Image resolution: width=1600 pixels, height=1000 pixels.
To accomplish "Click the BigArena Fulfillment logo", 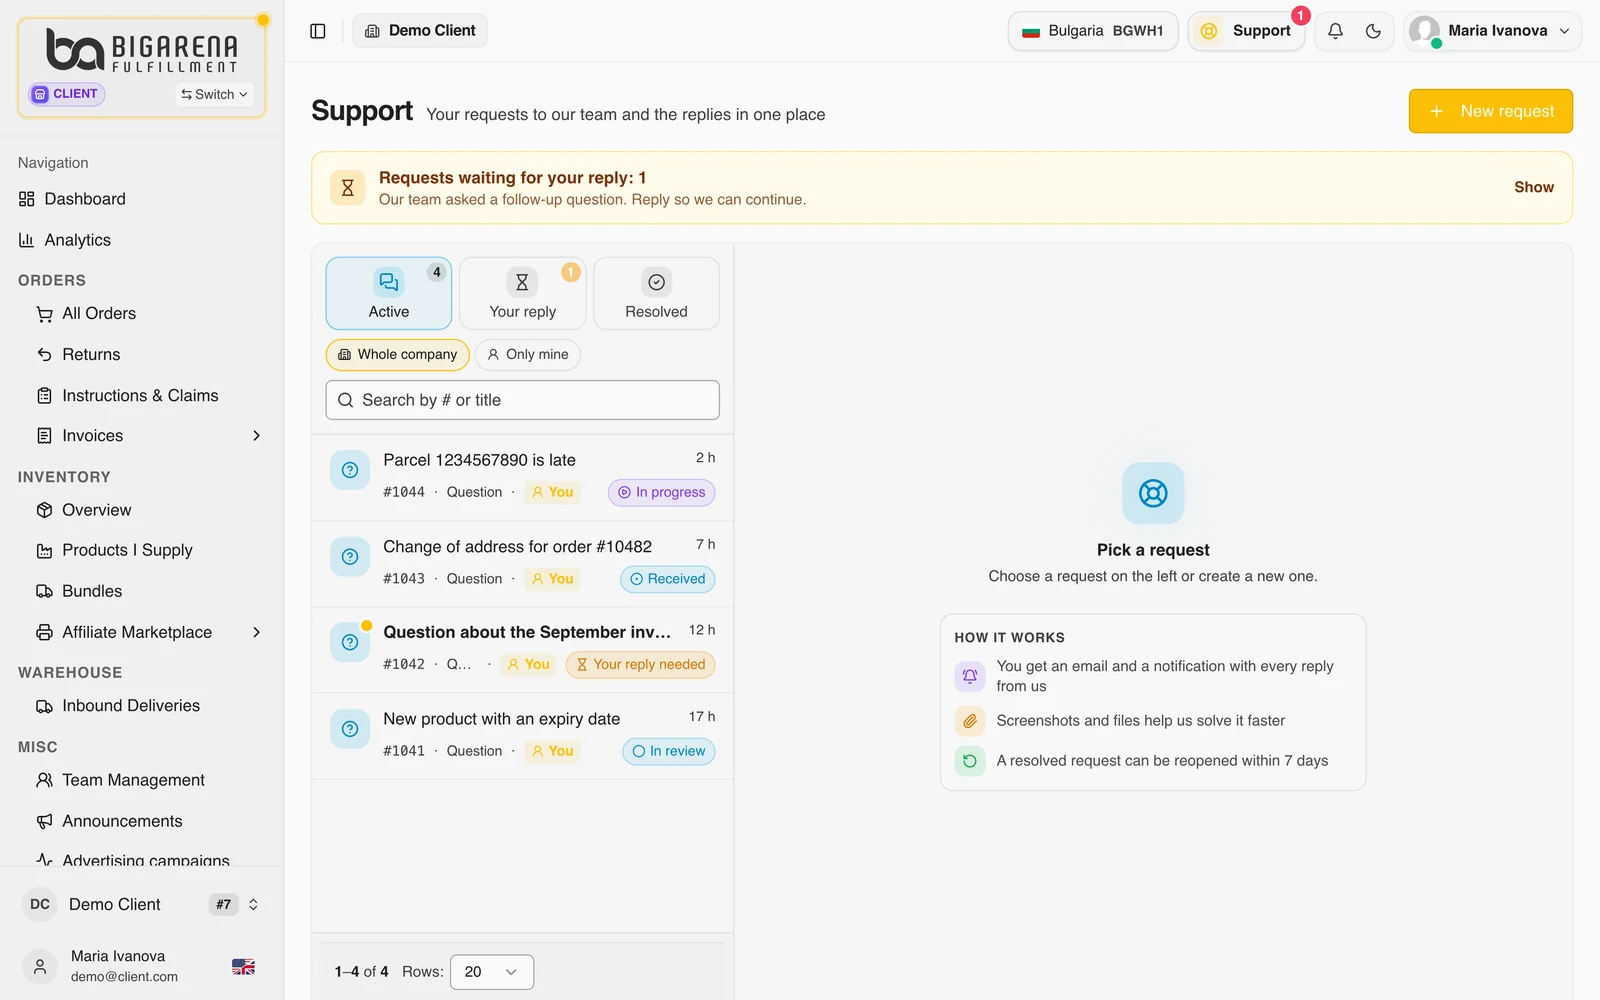I will tap(142, 50).
